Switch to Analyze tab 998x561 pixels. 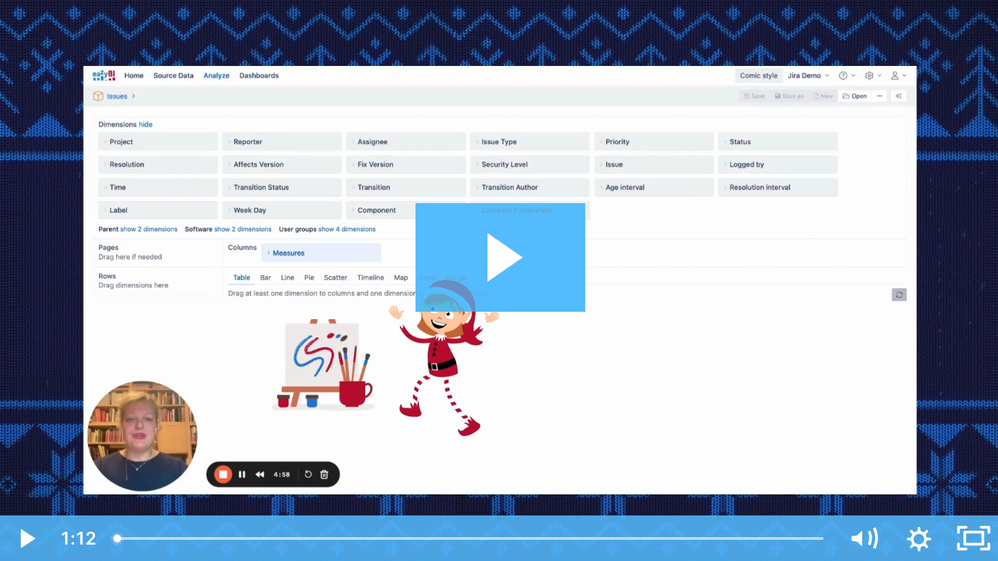pos(216,75)
